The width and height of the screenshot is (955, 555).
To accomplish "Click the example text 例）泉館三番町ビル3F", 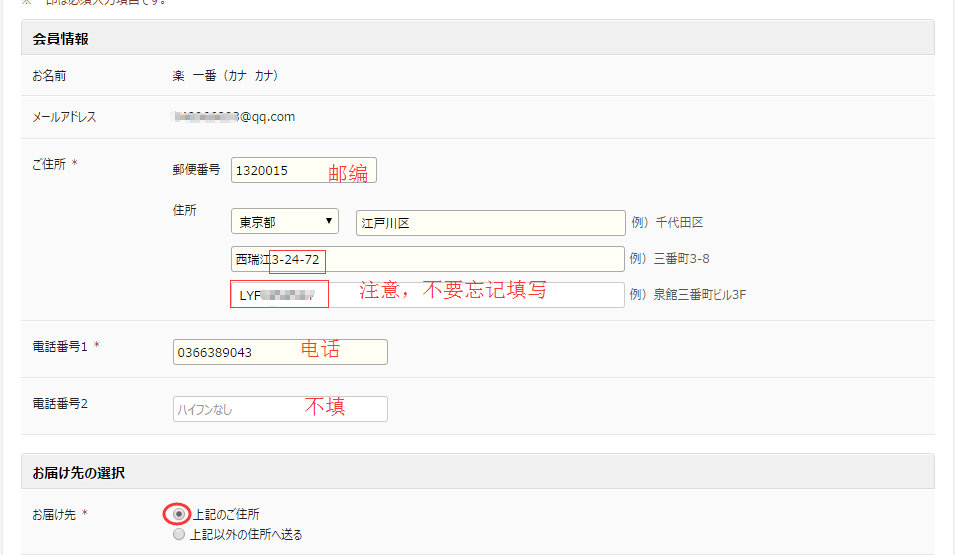I will coord(689,295).
